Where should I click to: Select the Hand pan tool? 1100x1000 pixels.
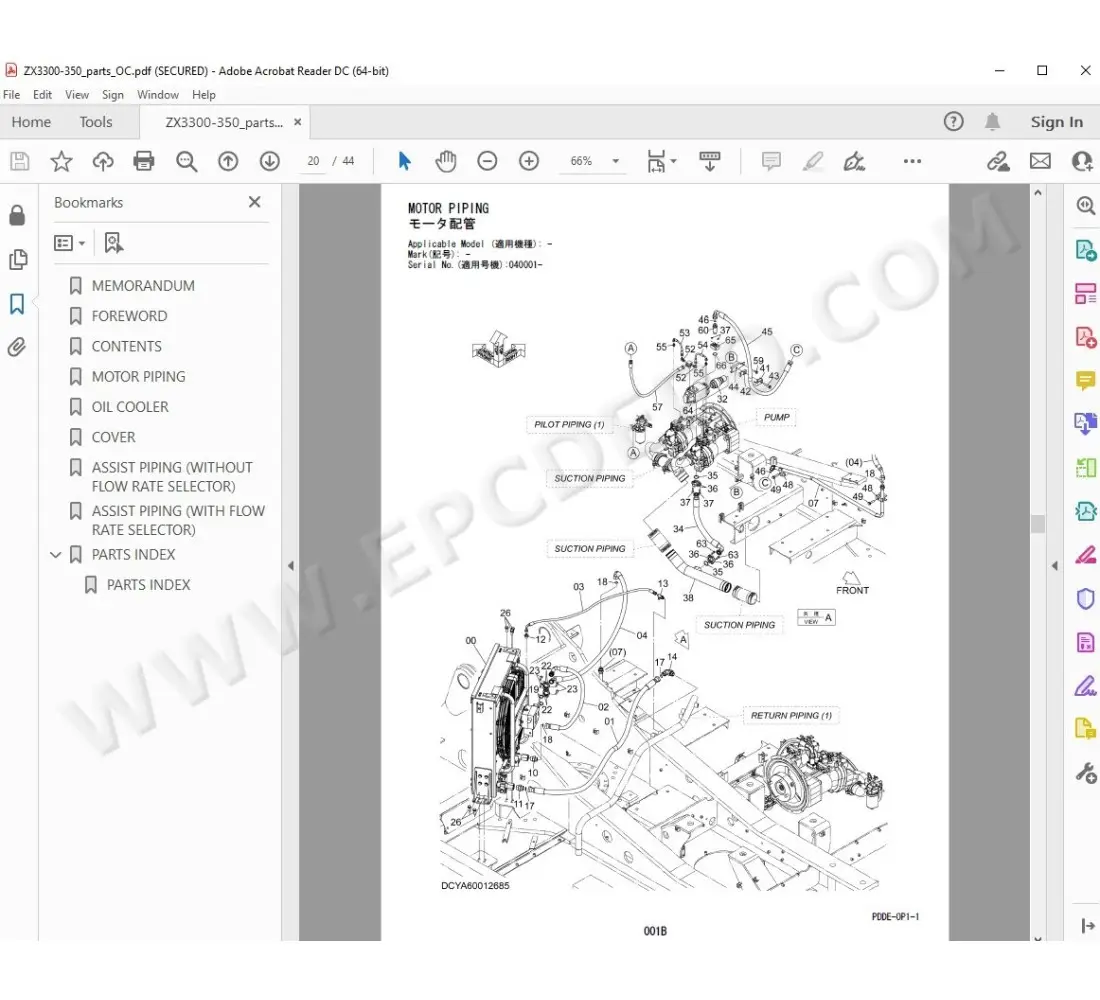445,161
